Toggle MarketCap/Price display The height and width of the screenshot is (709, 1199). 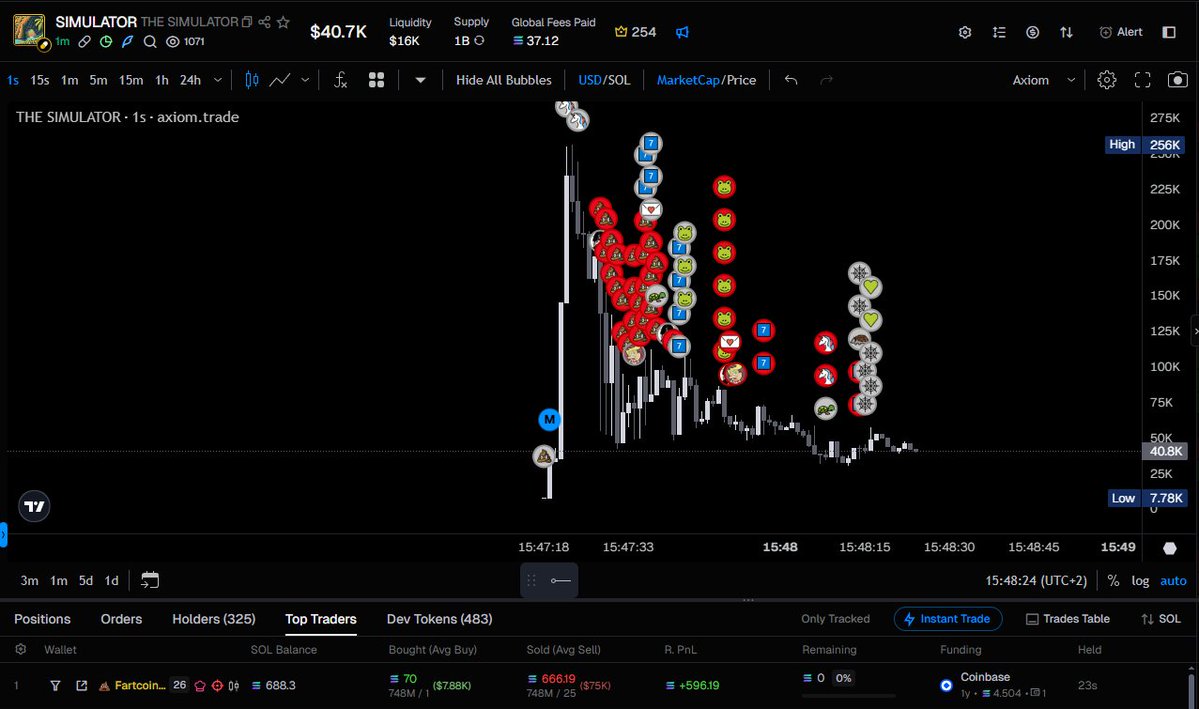click(x=706, y=80)
